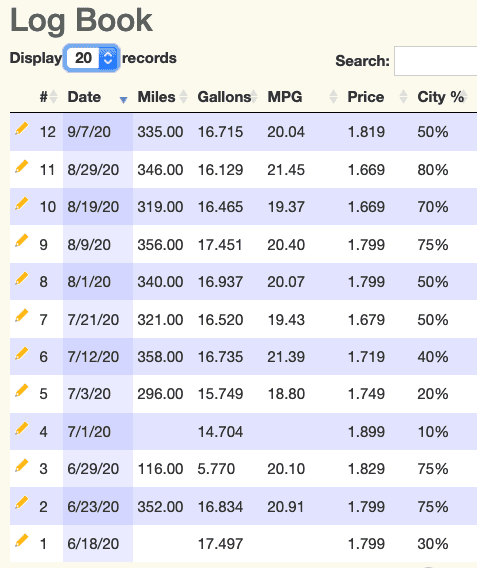Edit the 6/23/20 record via pencil

(x=21, y=503)
